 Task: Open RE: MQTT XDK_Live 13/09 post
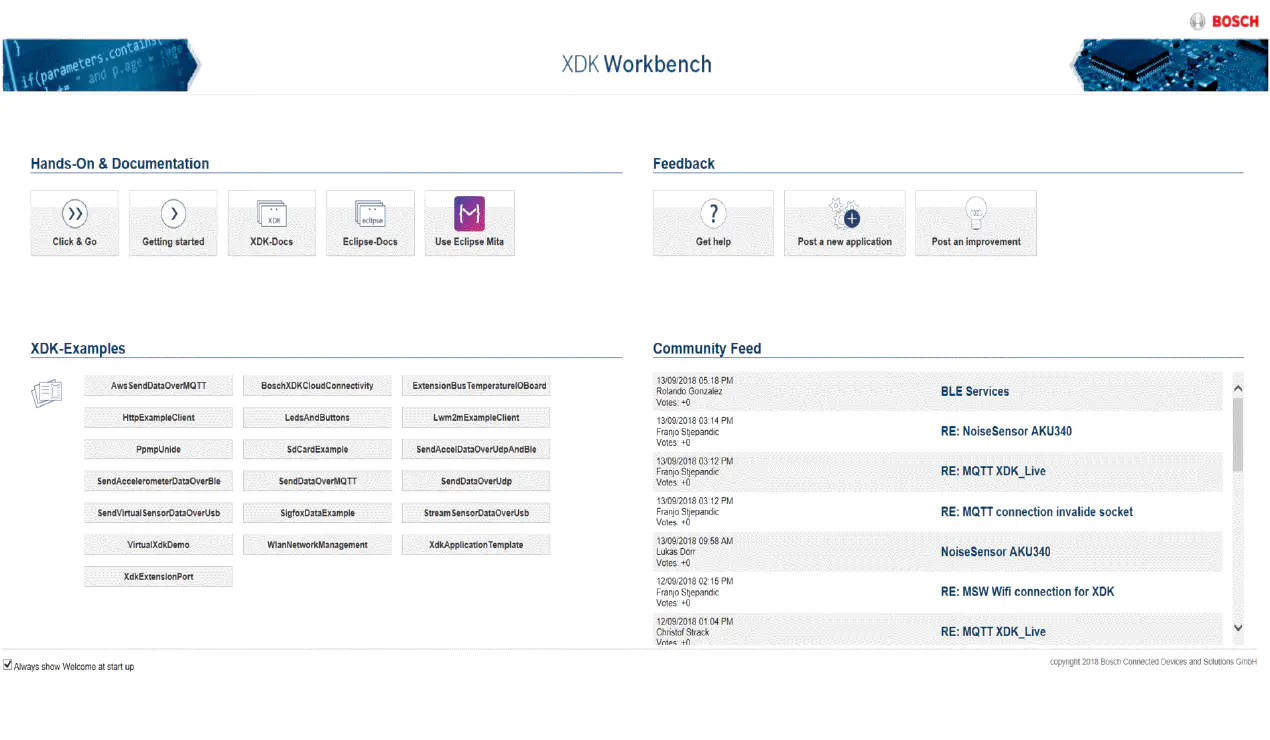pos(993,472)
